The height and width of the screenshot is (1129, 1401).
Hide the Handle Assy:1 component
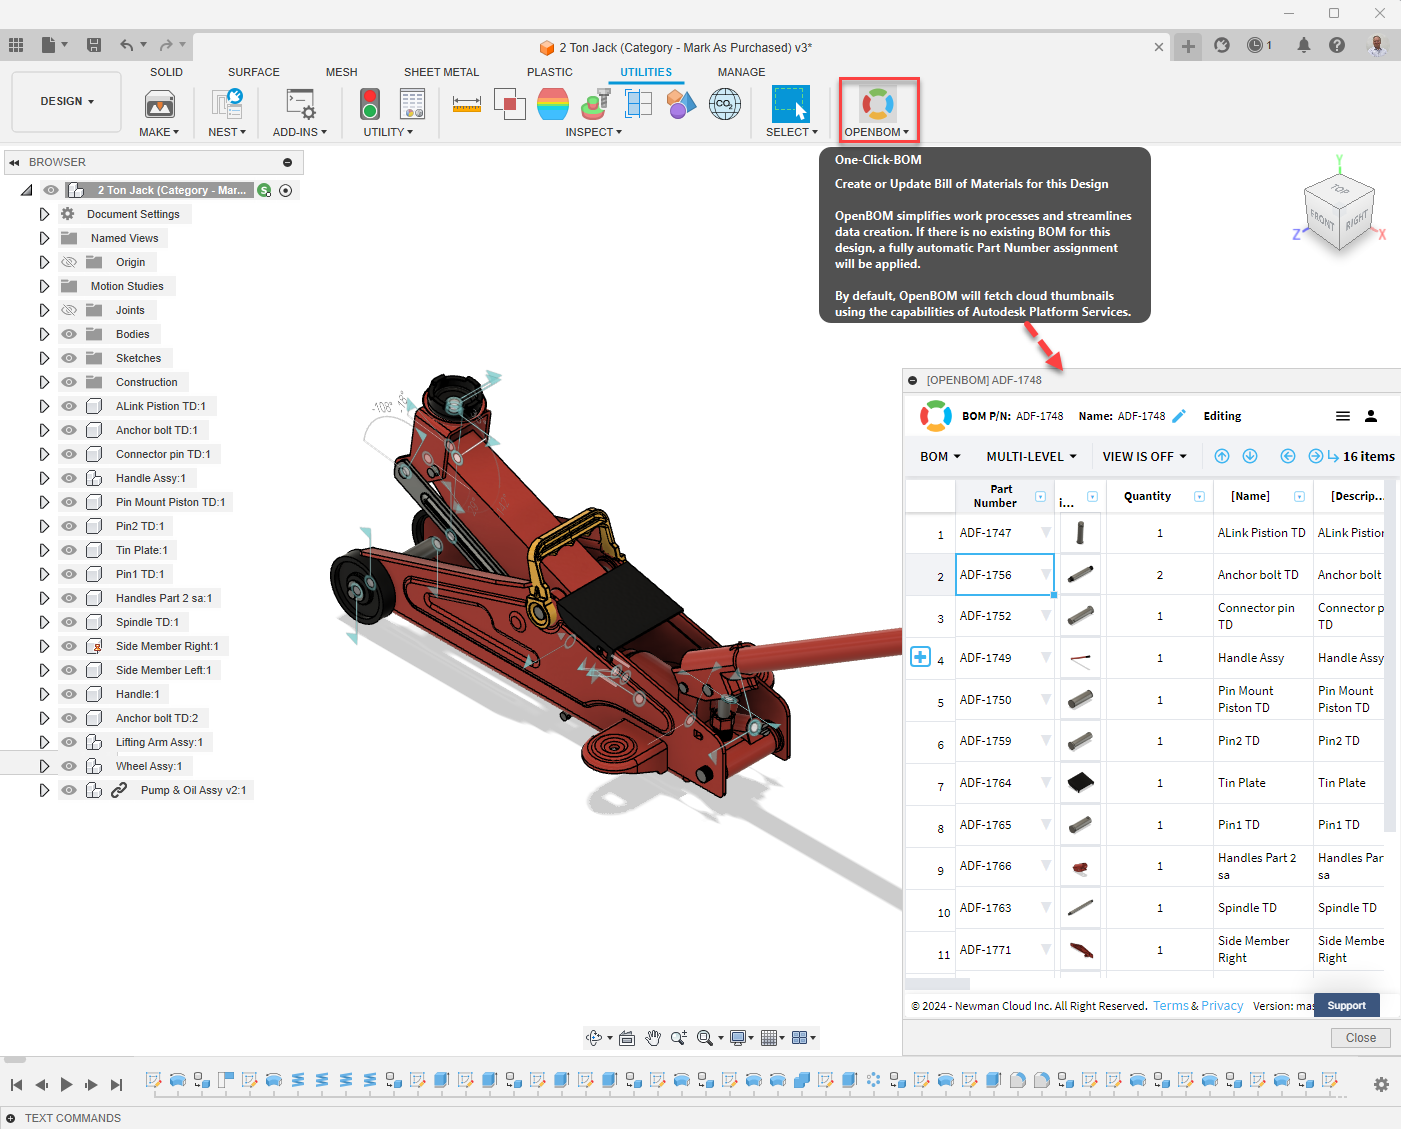pyautogui.click(x=69, y=478)
